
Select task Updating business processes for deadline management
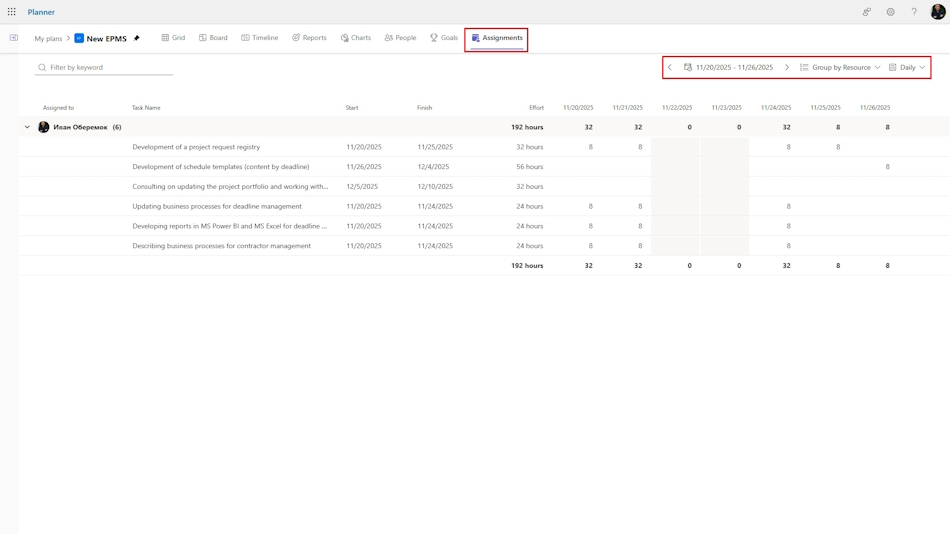[x=217, y=206]
